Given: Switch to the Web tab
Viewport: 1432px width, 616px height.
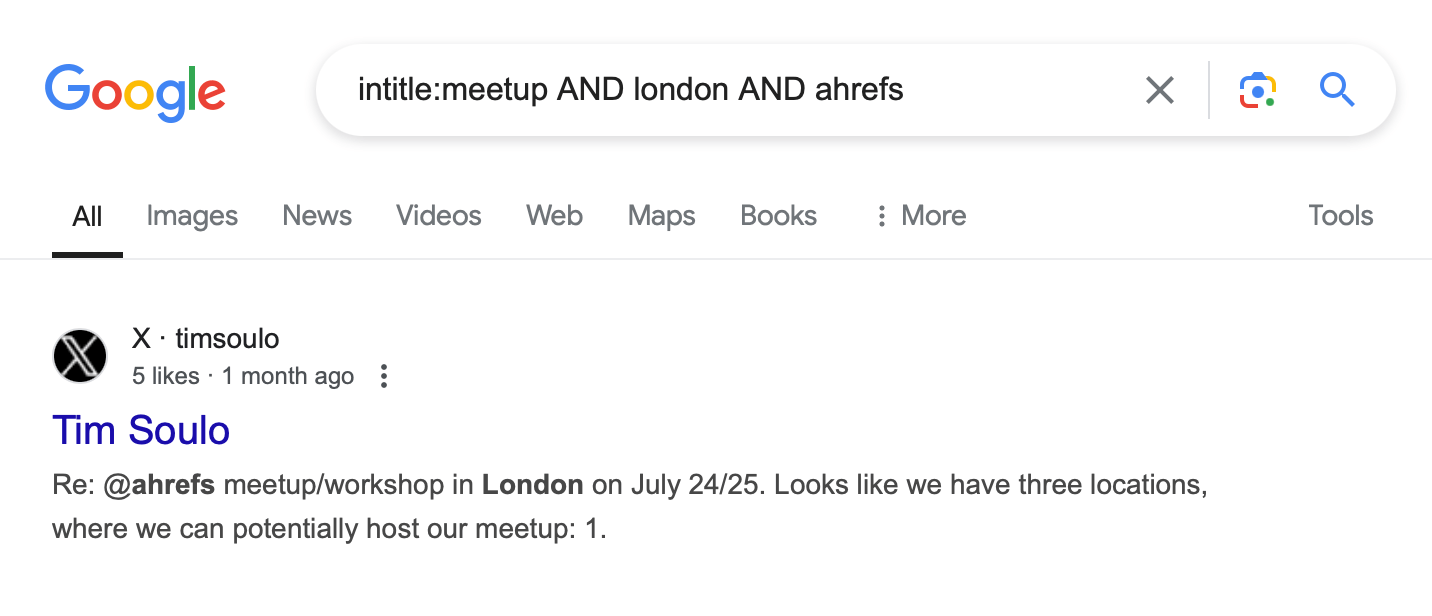Looking at the screenshot, I should [554, 215].
